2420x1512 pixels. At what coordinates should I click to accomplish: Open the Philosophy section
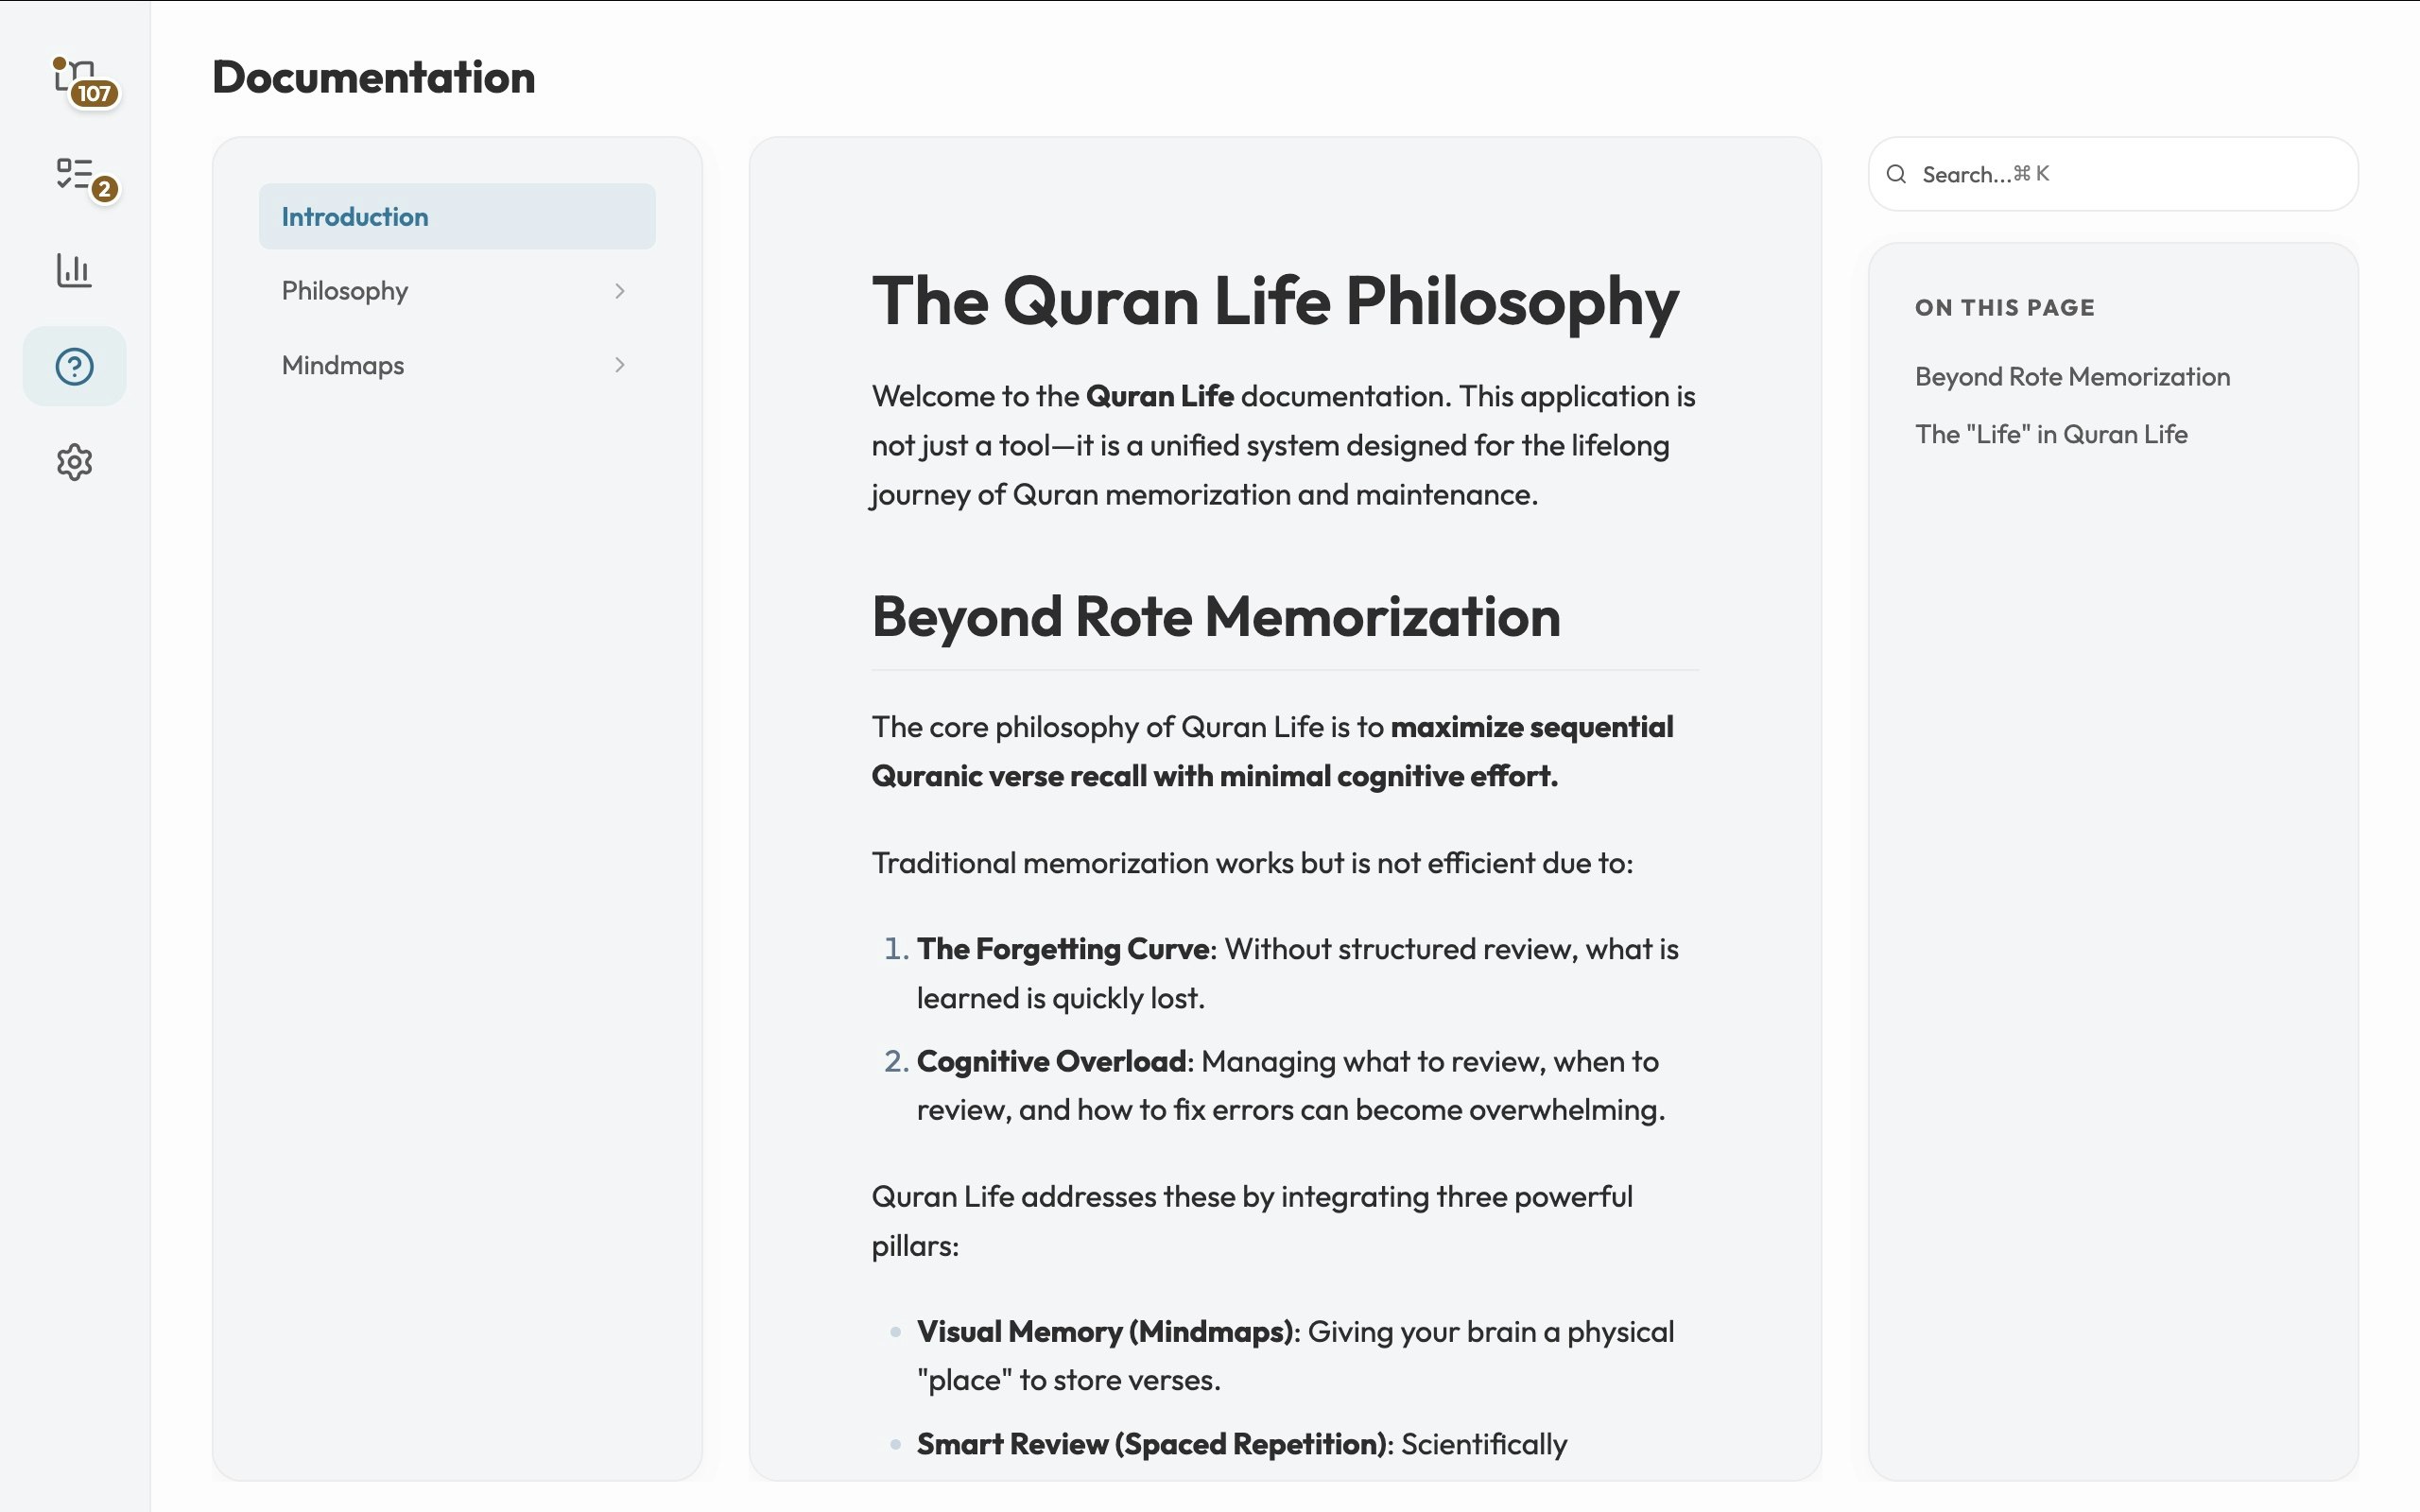point(457,291)
